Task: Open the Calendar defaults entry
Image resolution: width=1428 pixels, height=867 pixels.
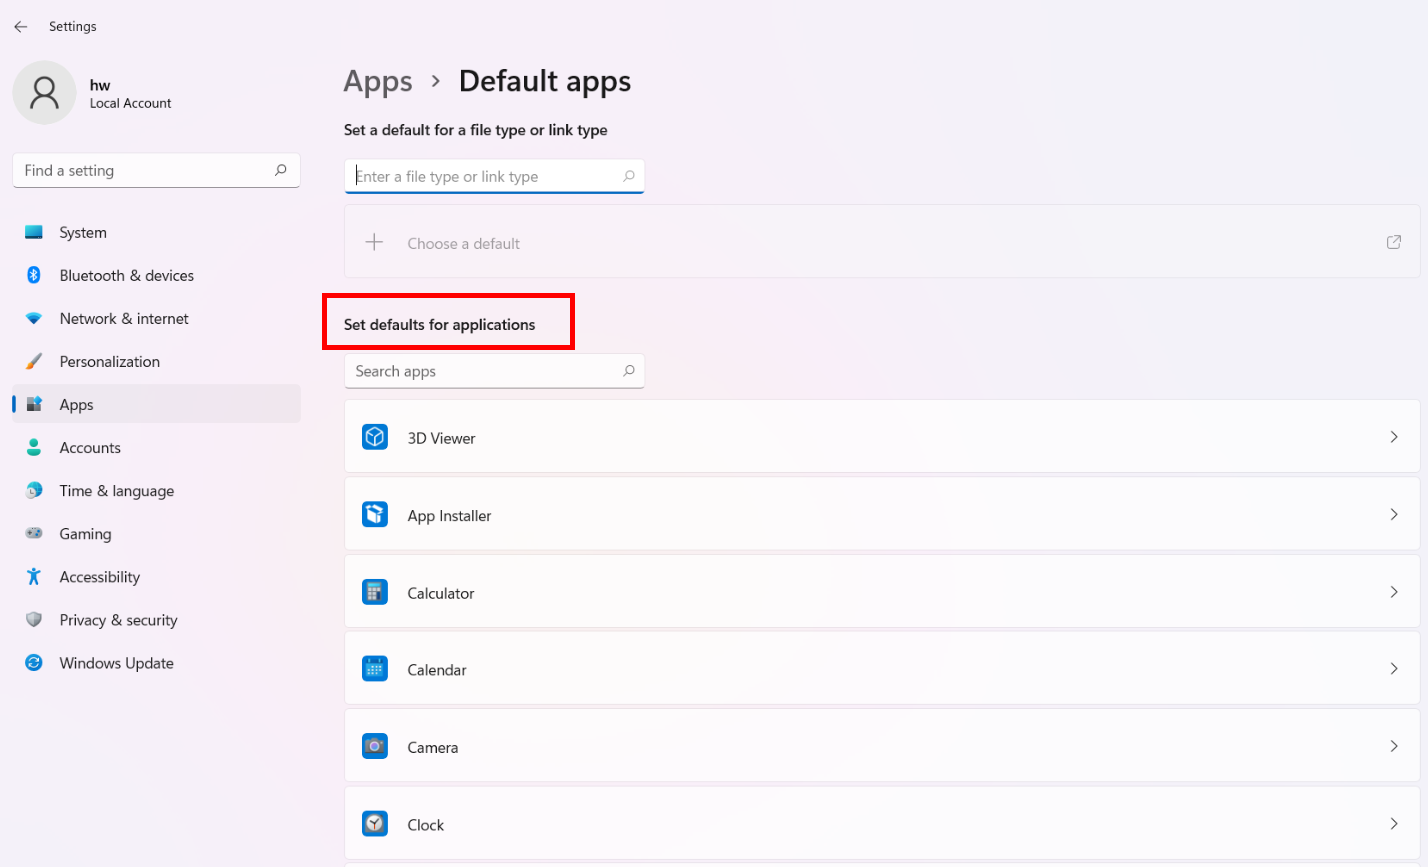Action: tap(882, 669)
